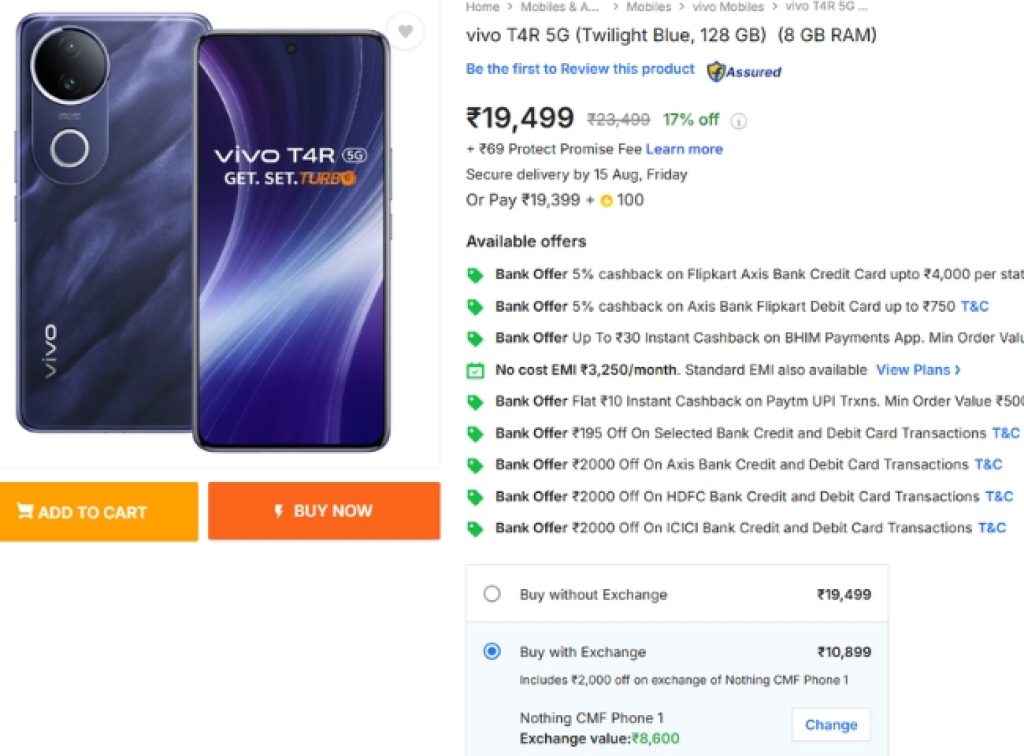Select Buy without Exchange option

pyautogui.click(x=491, y=594)
